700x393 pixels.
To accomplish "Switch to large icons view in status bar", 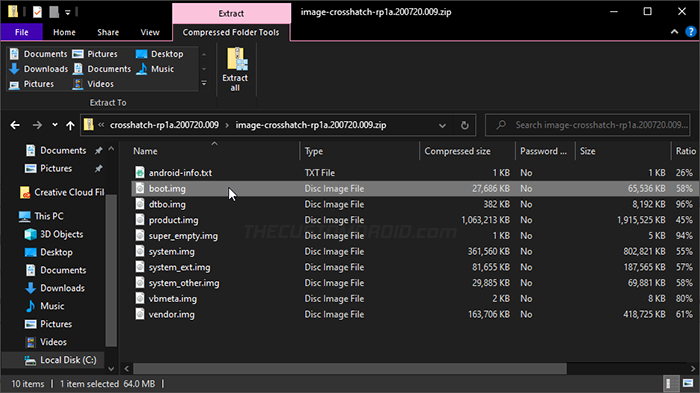I will click(688, 383).
